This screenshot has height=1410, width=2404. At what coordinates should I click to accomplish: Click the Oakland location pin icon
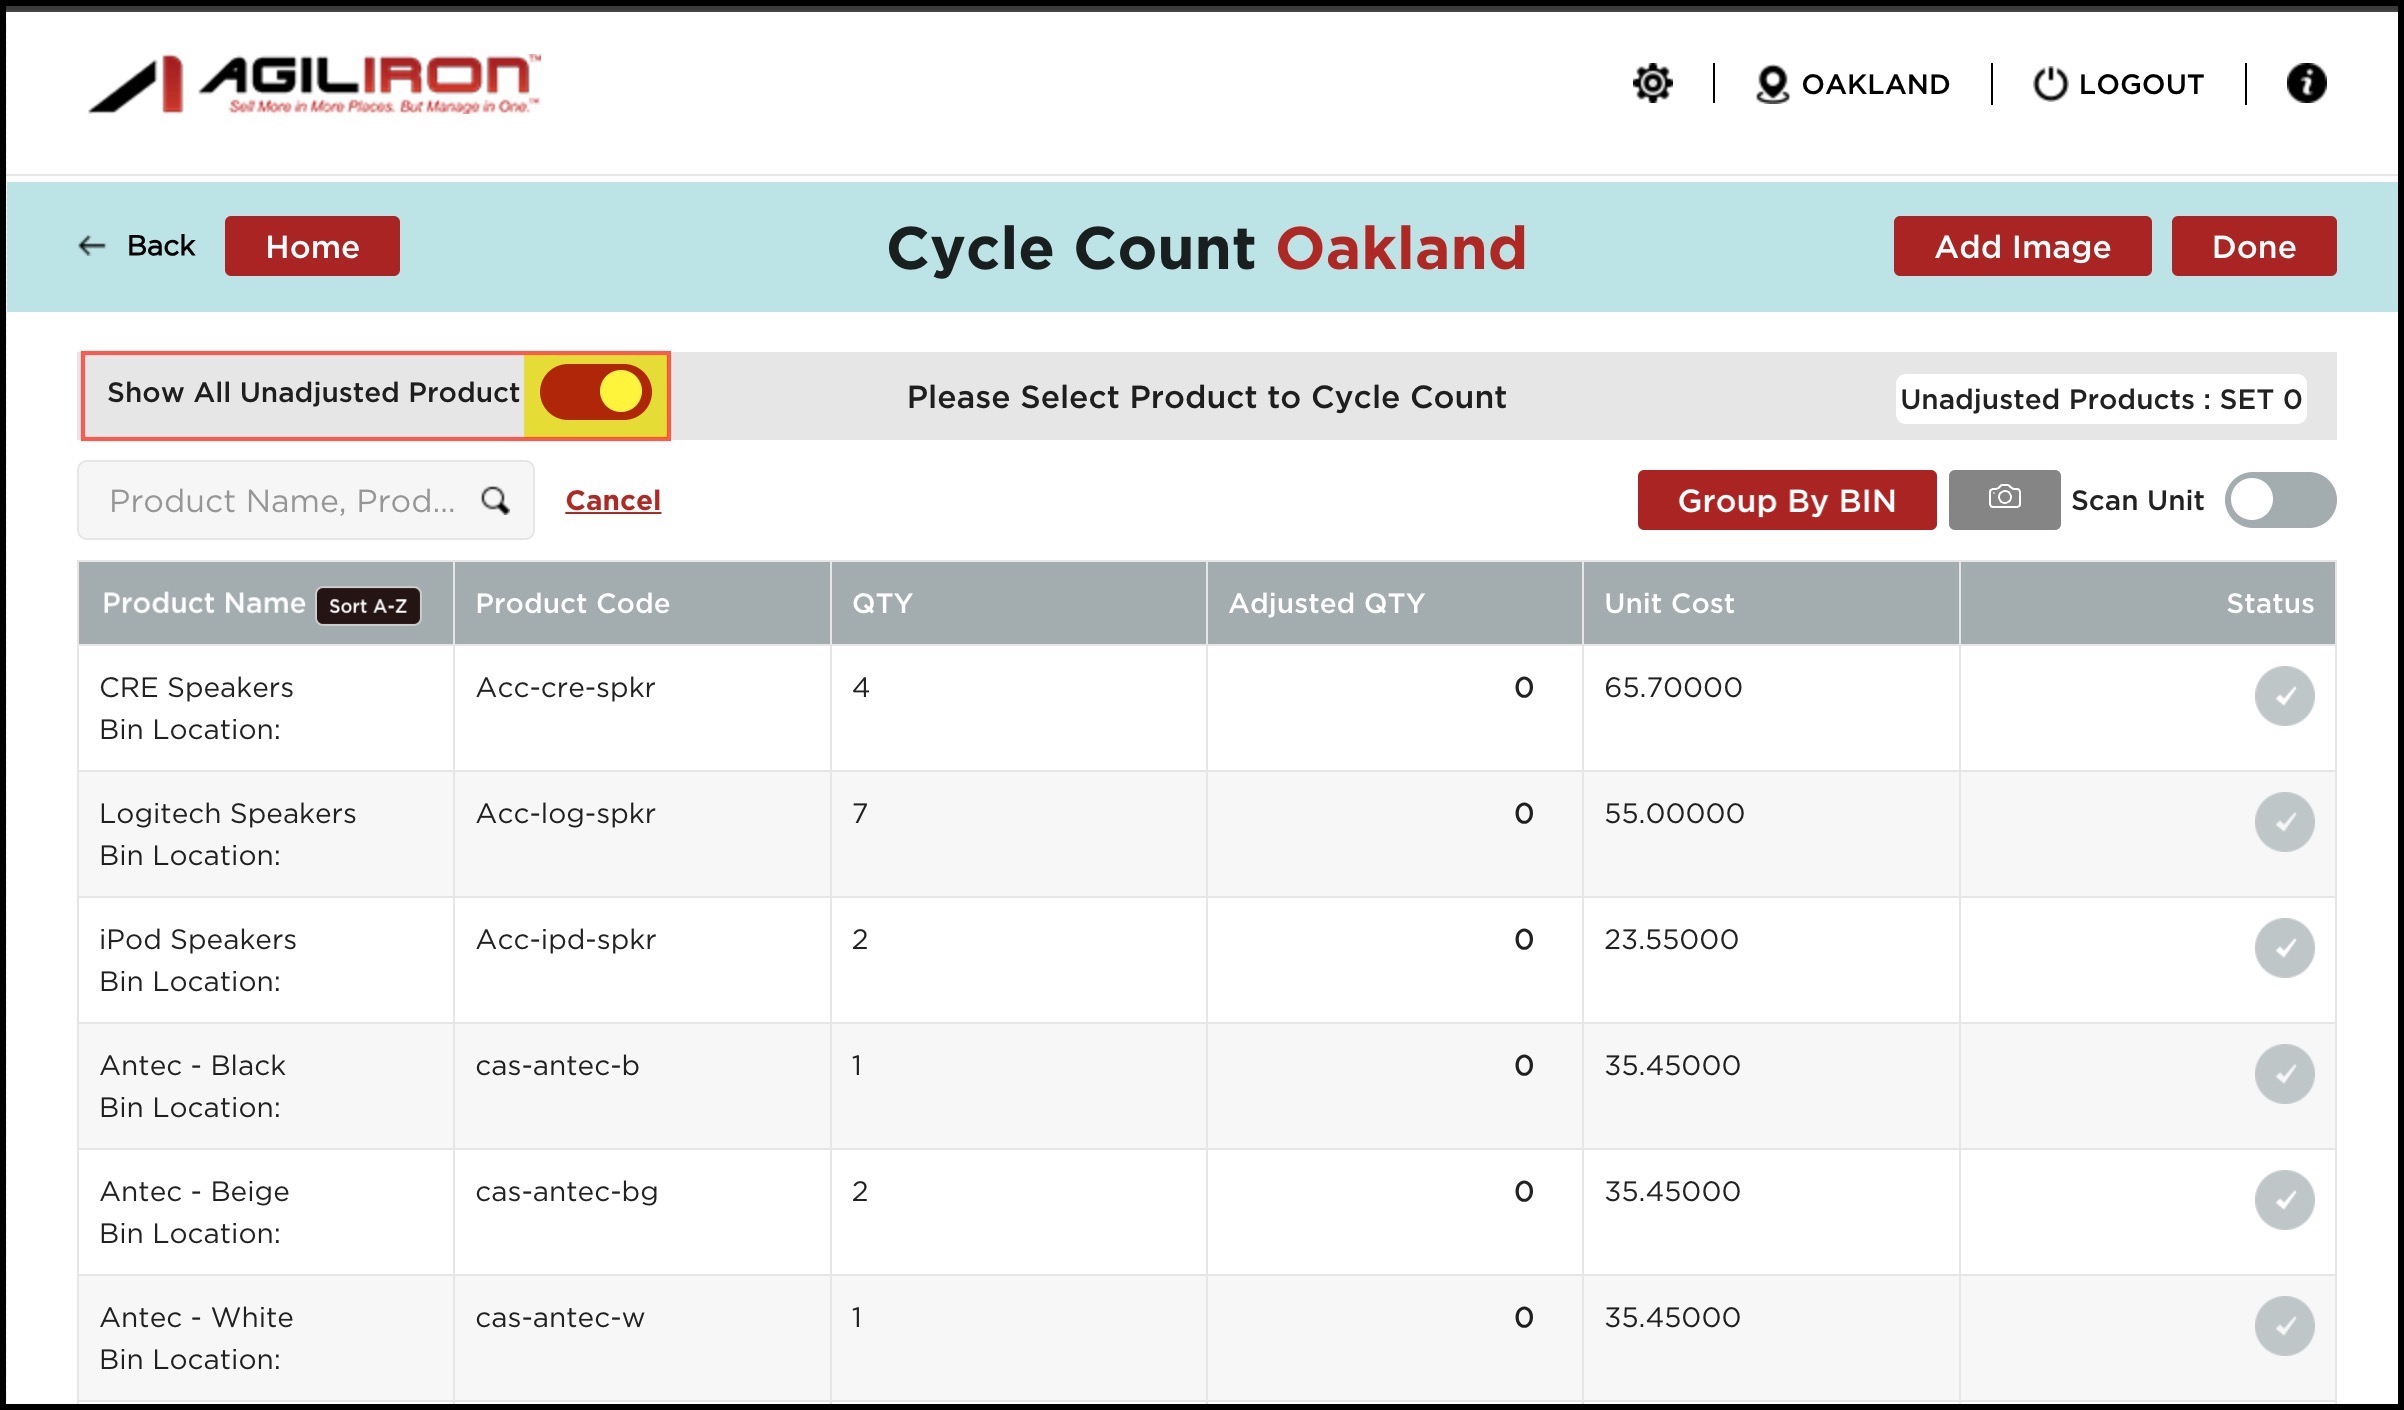(1771, 84)
